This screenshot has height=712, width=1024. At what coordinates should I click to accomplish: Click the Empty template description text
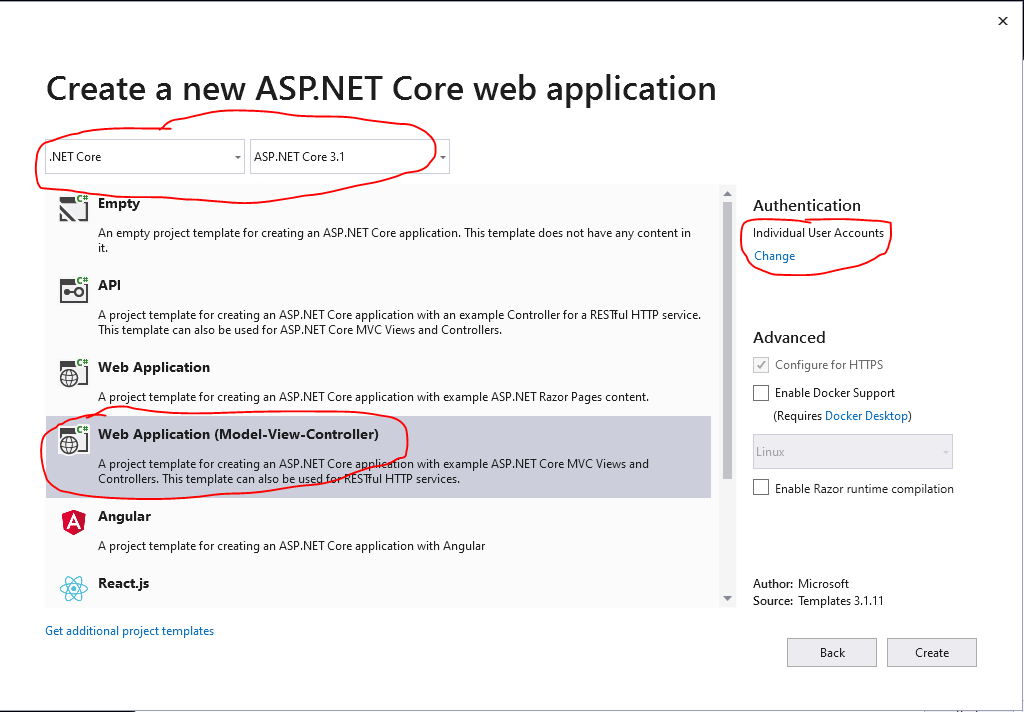coord(394,240)
